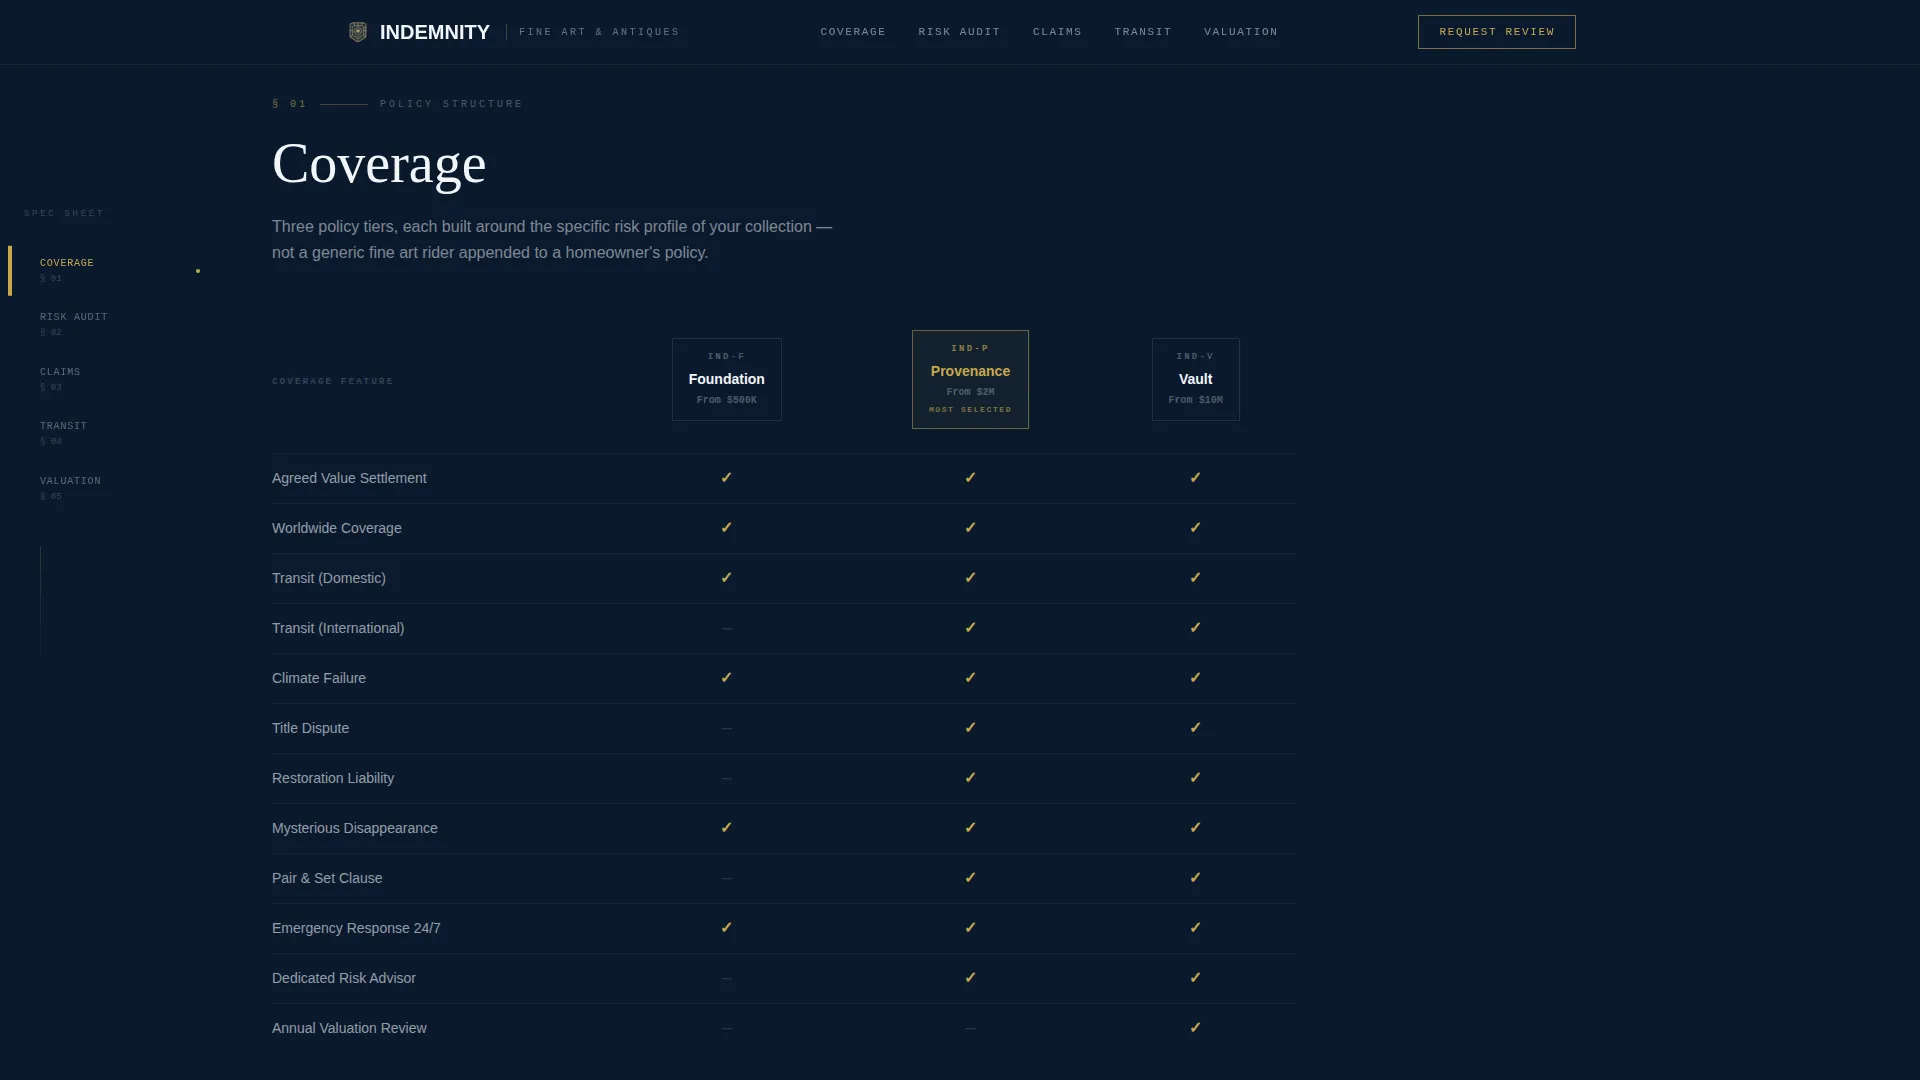
Task: Select the Provenance IND-P tier card
Action: coord(970,379)
